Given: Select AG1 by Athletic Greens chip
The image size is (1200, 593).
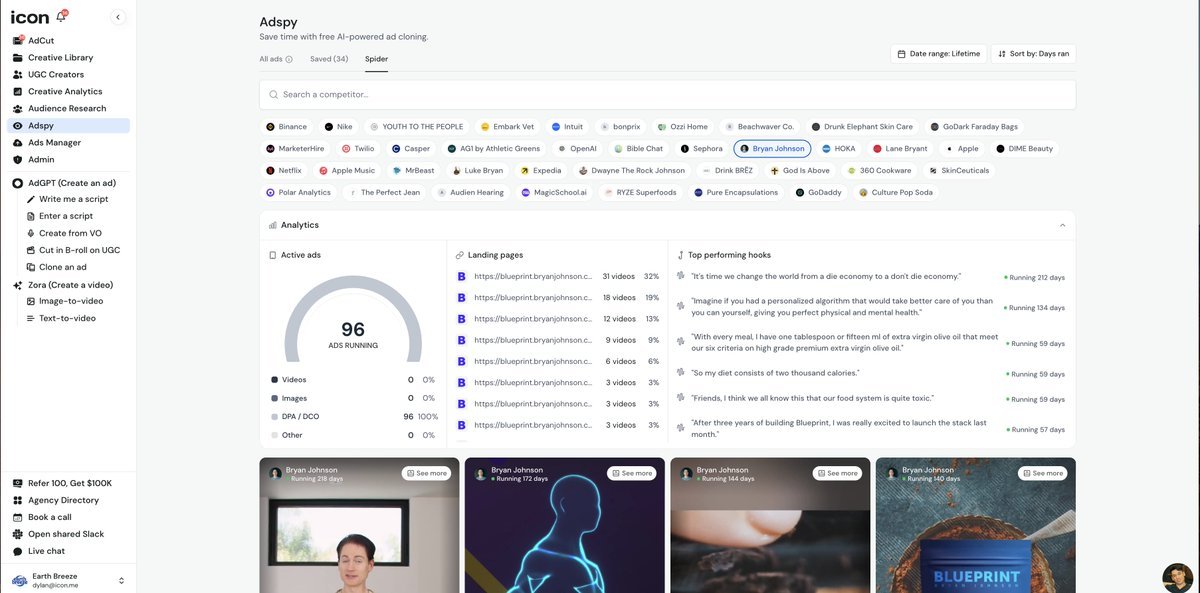Looking at the screenshot, I should click(x=494, y=149).
